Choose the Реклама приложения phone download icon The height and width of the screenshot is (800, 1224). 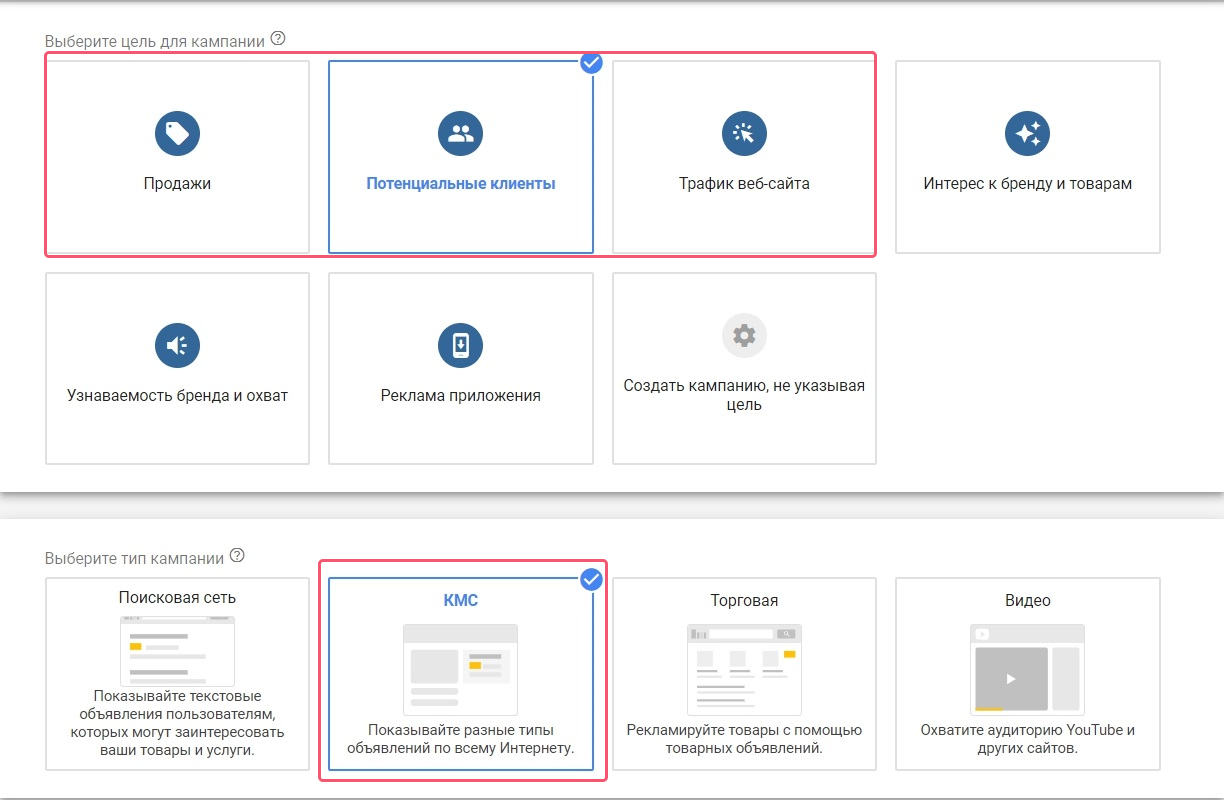click(460, 345)
